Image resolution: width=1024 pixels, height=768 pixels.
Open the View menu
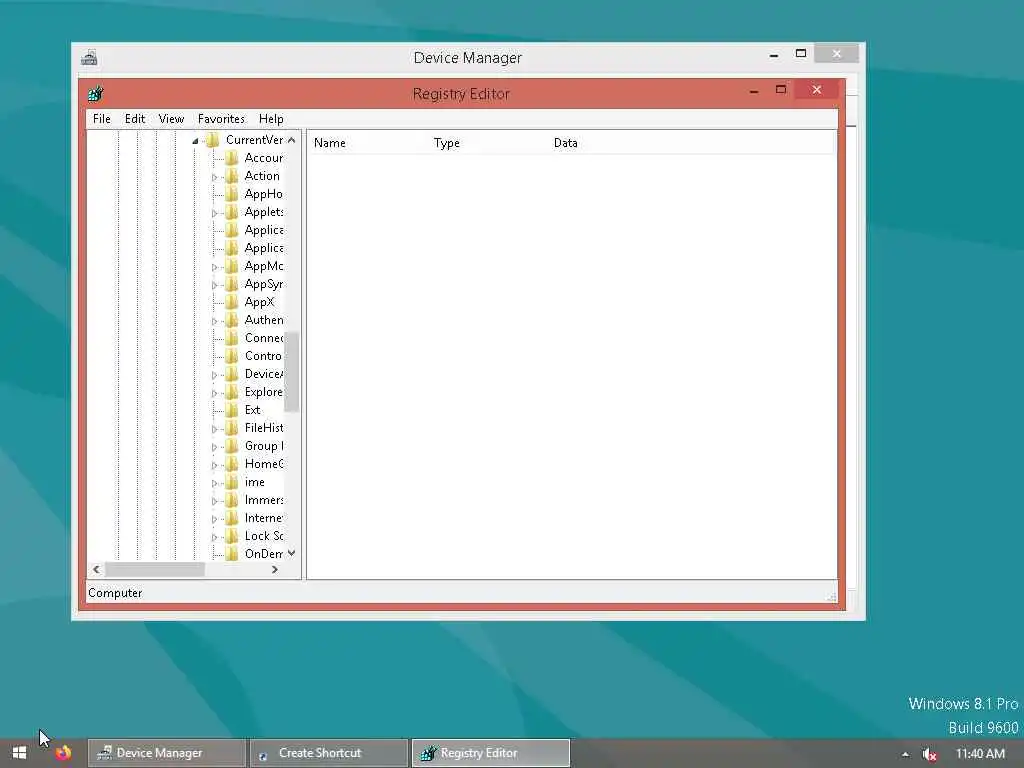tap(171, 119)
